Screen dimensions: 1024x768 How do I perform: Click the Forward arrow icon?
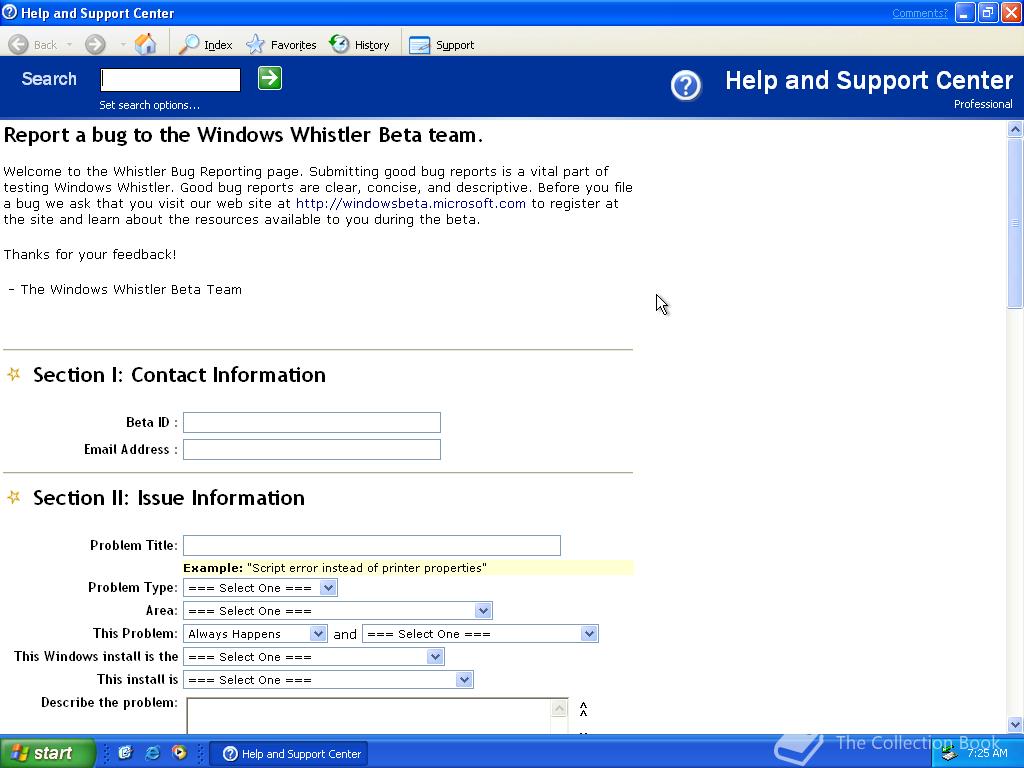pyautogui.click(x=95, y=44)
